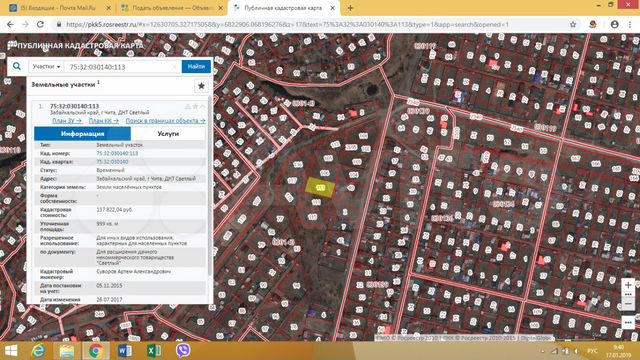This screenshot has width=640, height=360.
Task: Launch Excel from the taskbar
Action: tap(154, 351)
